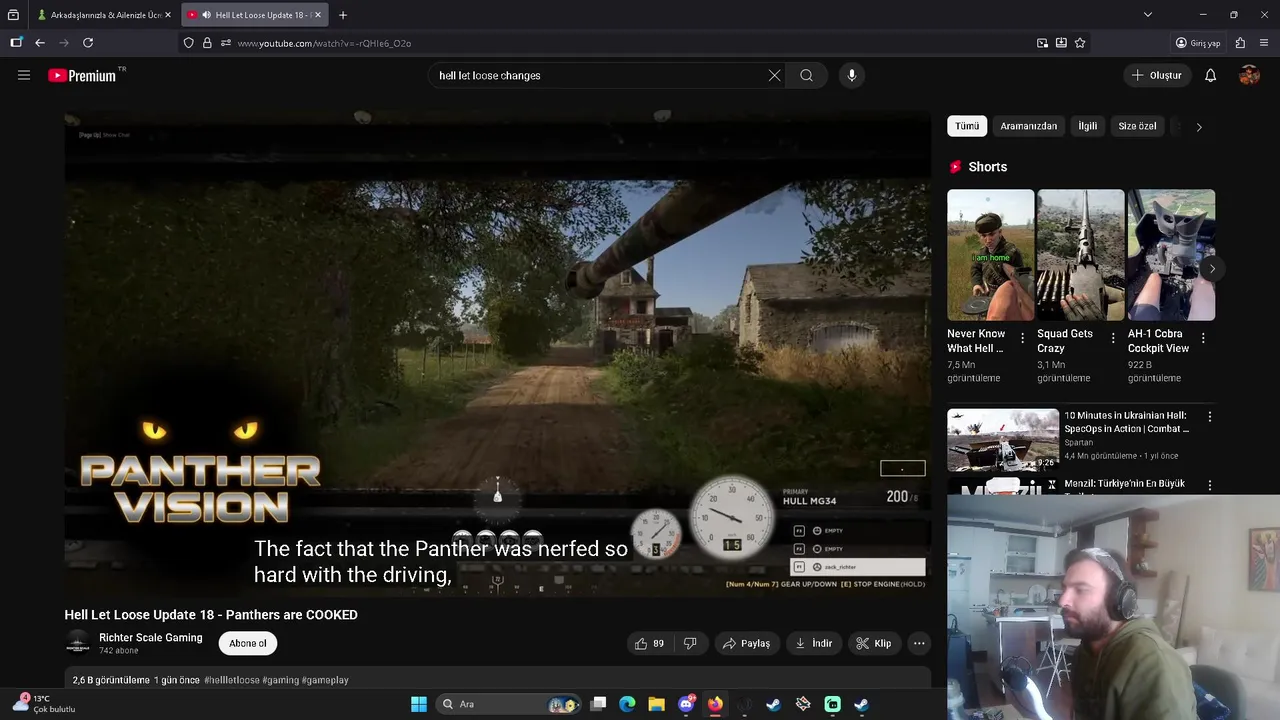Image resolution: width=1280 pixels, height=720 pixels.
Task: Mute the Hell Let Loose tab audio
Action: click(x=205, y=15)
